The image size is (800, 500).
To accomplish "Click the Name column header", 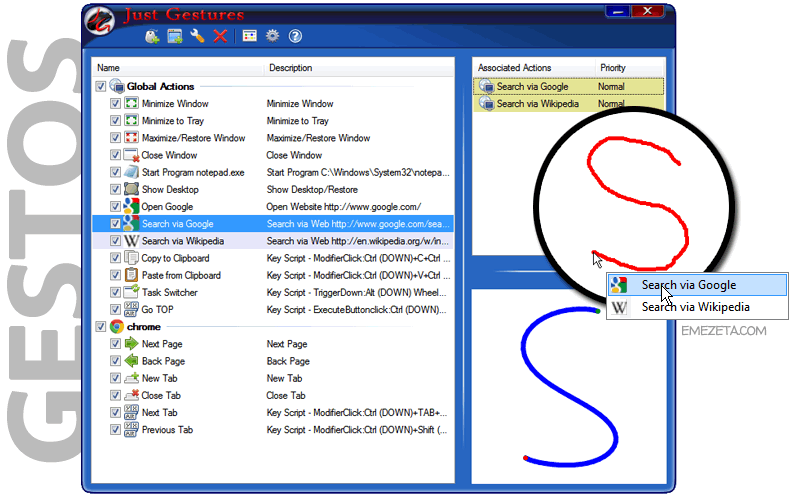I will pos(178,67).
